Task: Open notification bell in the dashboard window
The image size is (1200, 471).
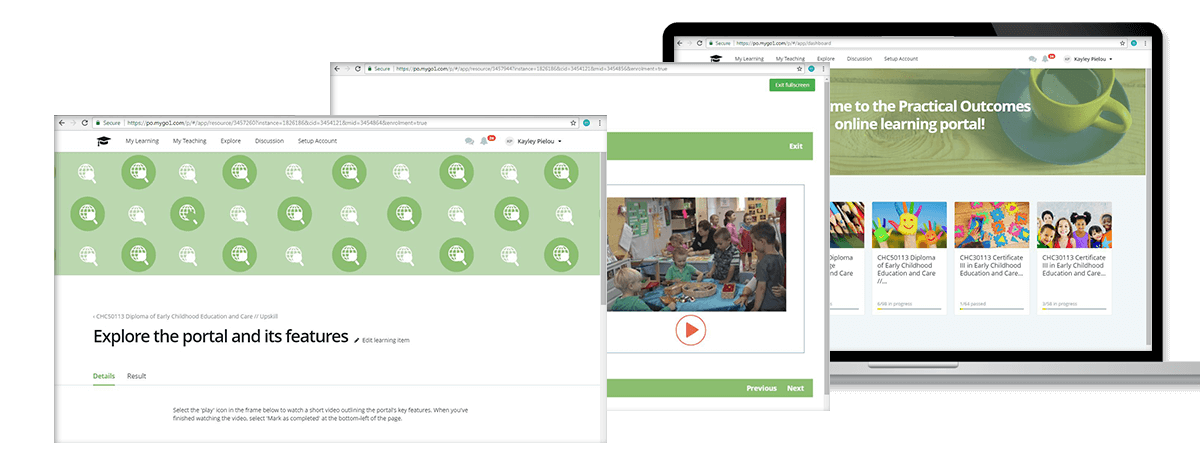Action: pos(1046,59)
